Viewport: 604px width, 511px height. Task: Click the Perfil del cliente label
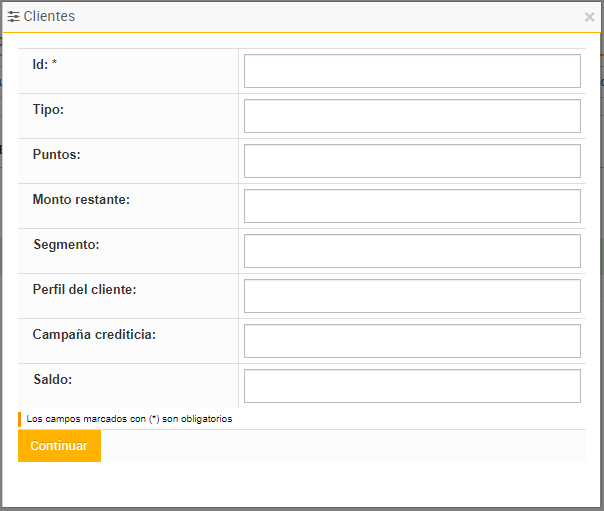pyautogui.click(x=84, y=289)
